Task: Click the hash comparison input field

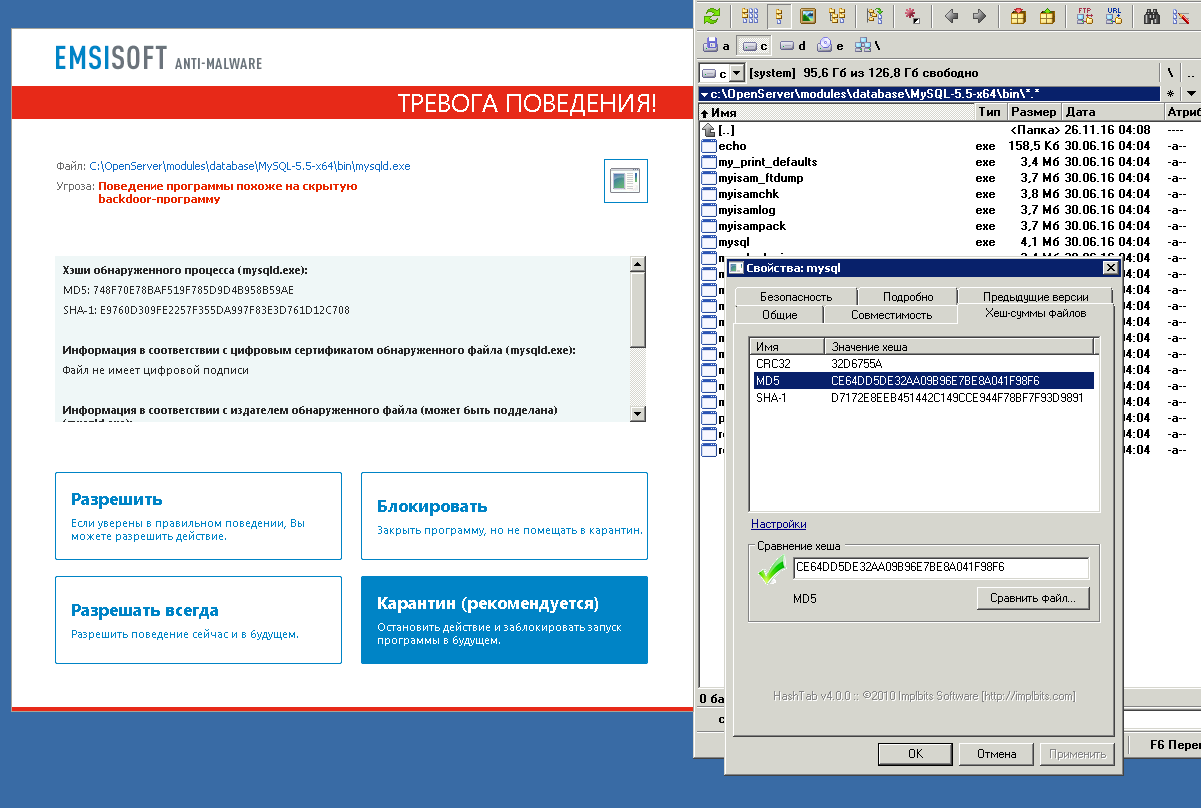Action: [x=940, y=567]
